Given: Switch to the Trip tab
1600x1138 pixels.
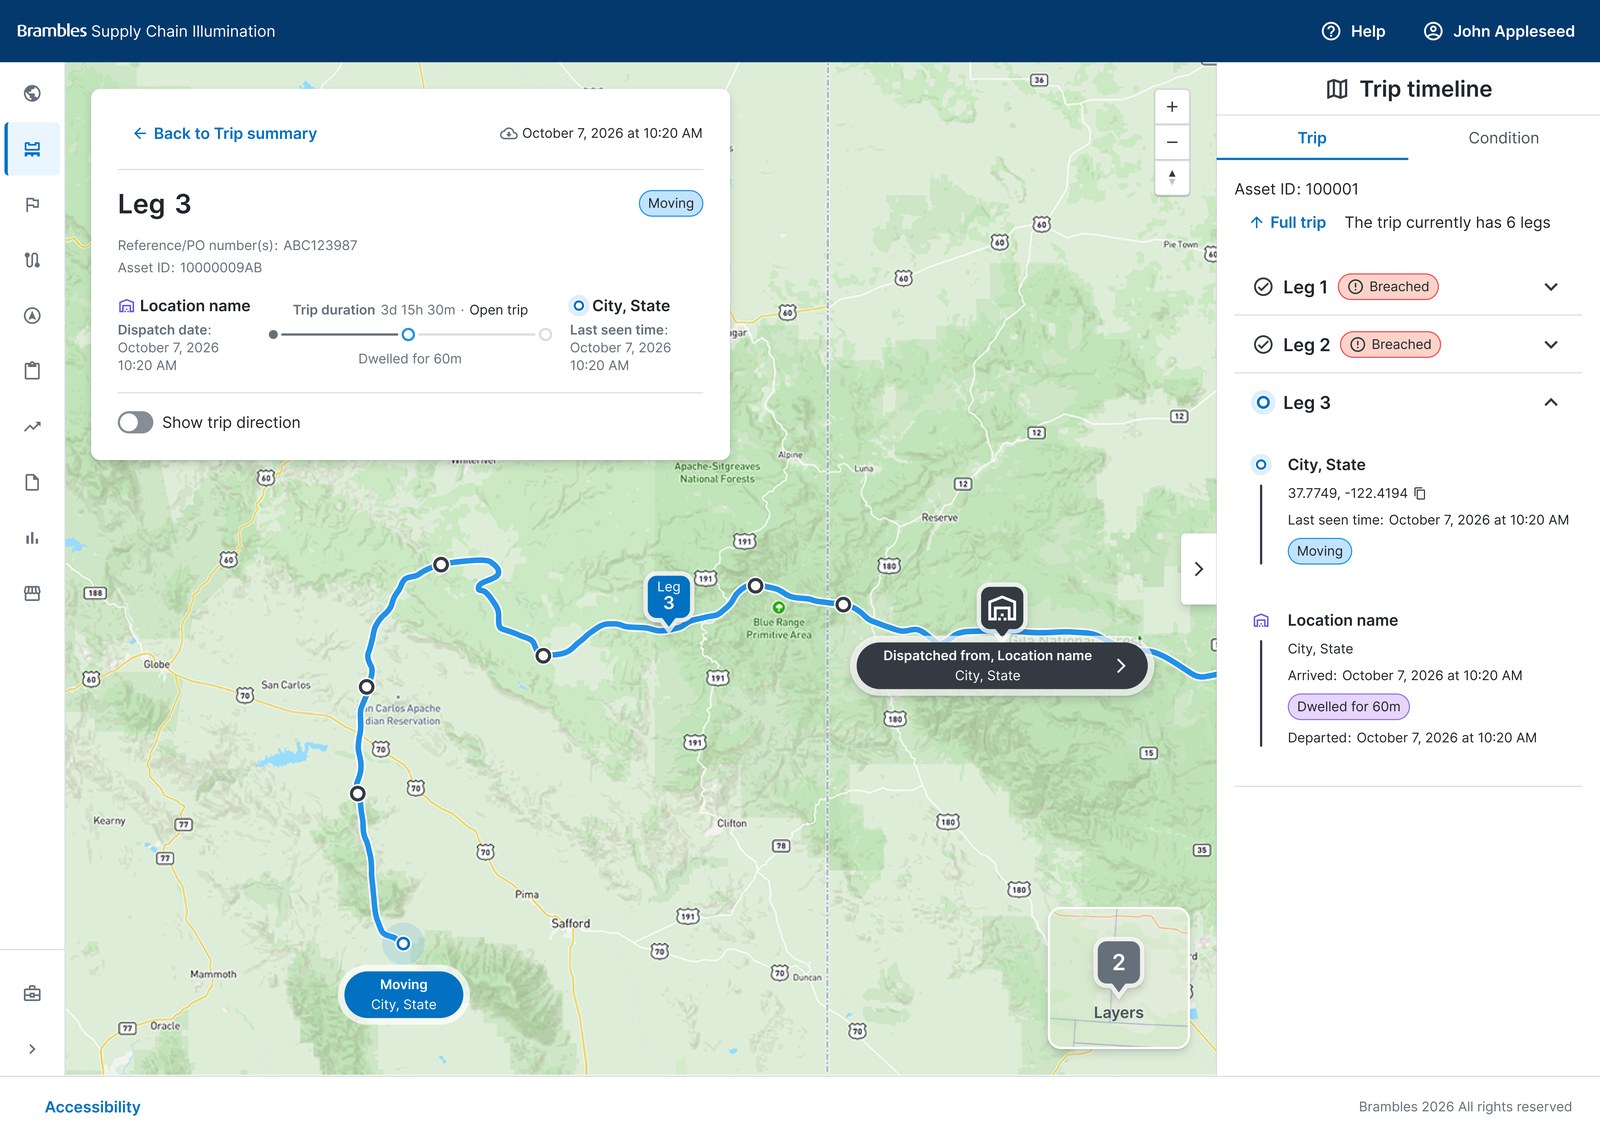Looking at the screenshot, I should [x=1312, y=138].
